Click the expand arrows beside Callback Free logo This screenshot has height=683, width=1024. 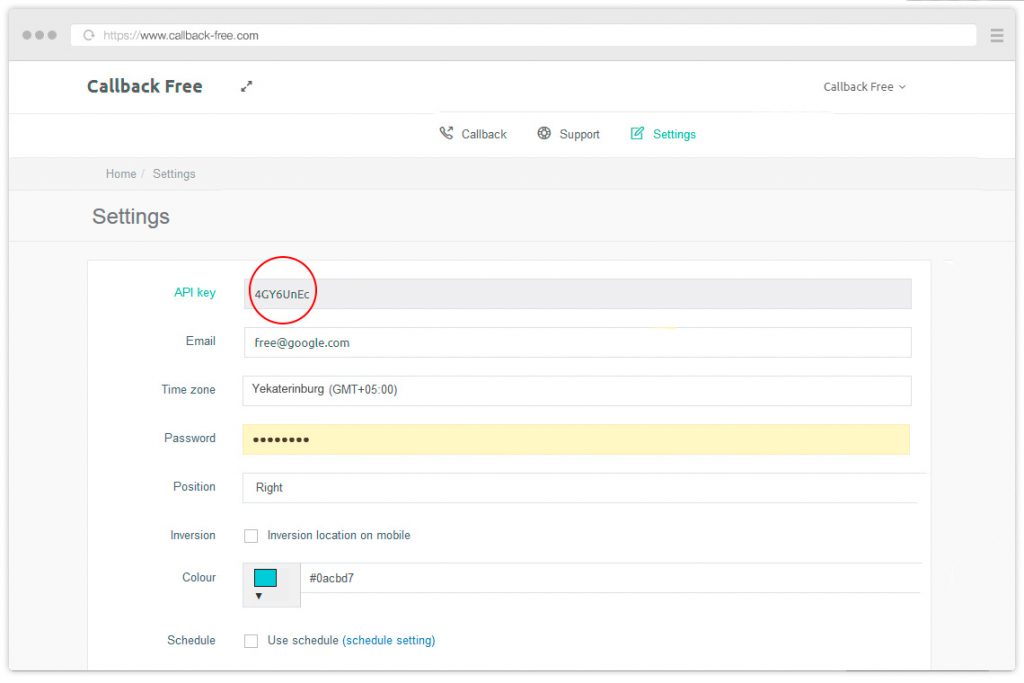tap(246, 86)
